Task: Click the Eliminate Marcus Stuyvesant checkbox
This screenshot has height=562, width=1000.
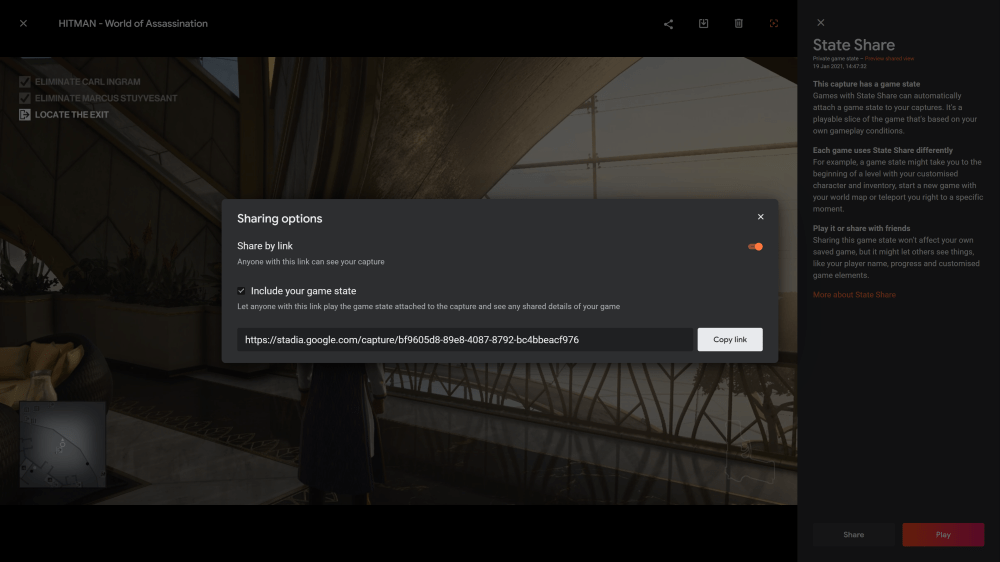Action: (25, 98)
